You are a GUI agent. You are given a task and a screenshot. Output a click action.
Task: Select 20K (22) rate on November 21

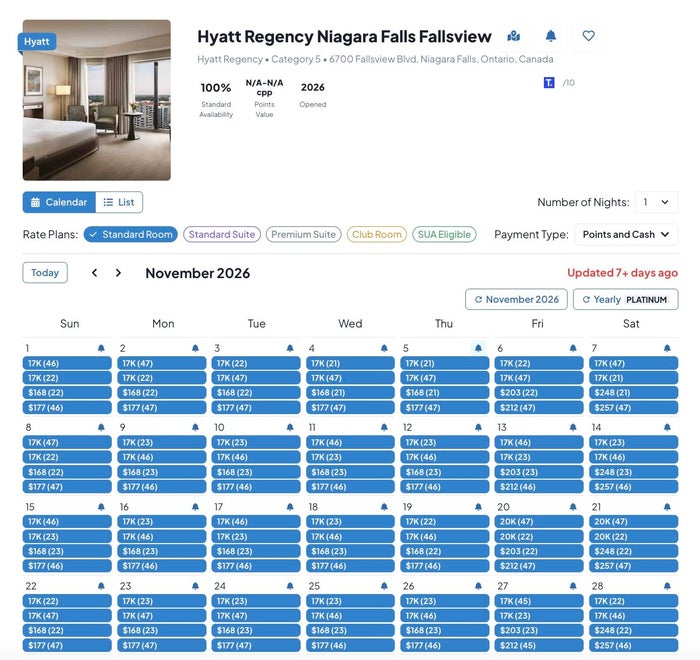[633, 536]
